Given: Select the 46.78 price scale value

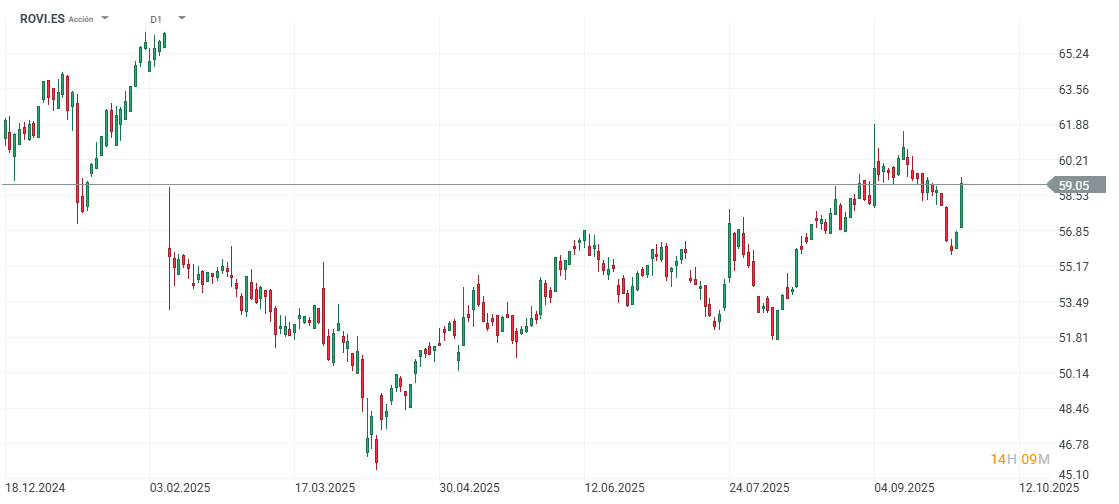Looking at the screenshot, I should click(1073, 444).
